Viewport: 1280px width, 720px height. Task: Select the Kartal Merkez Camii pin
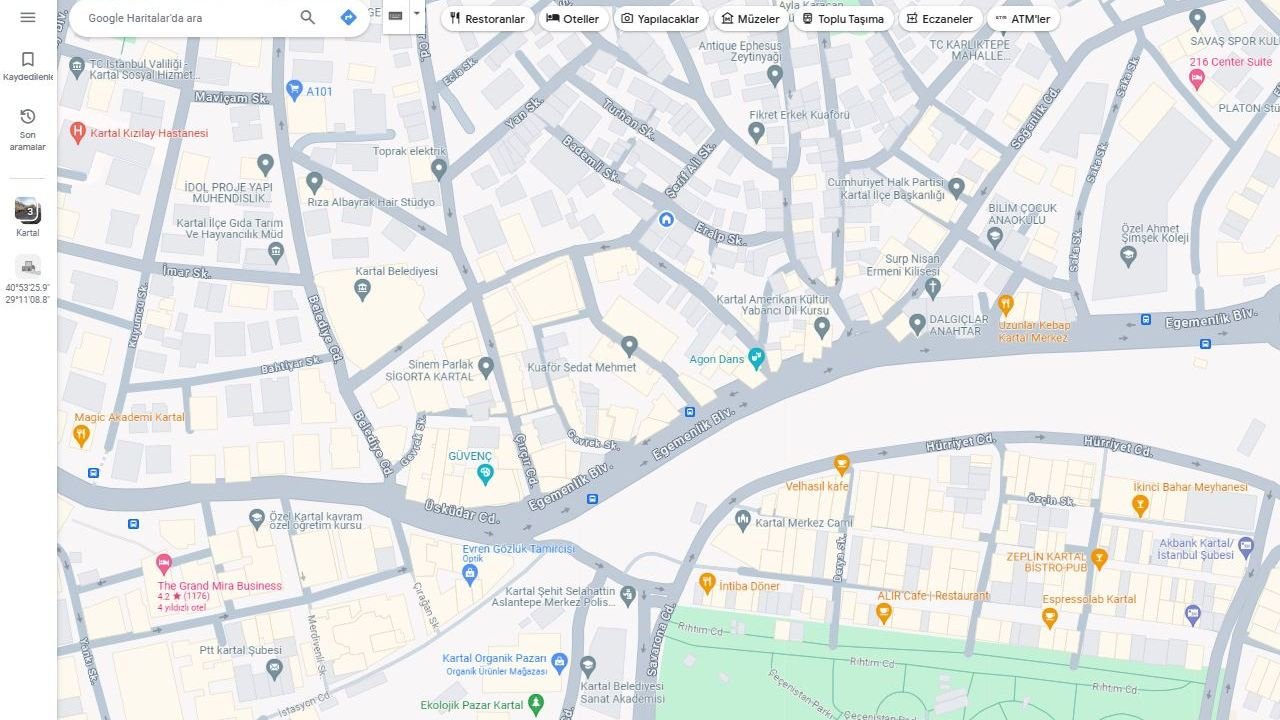742,520
